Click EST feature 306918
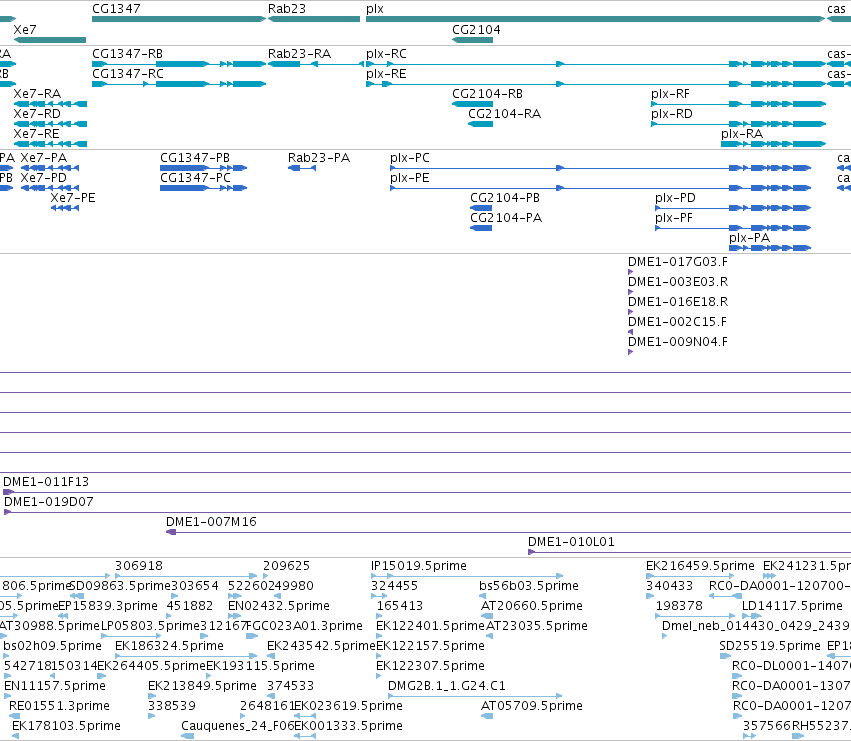This screenshot has height=741, width=851. tap(186, 576)
